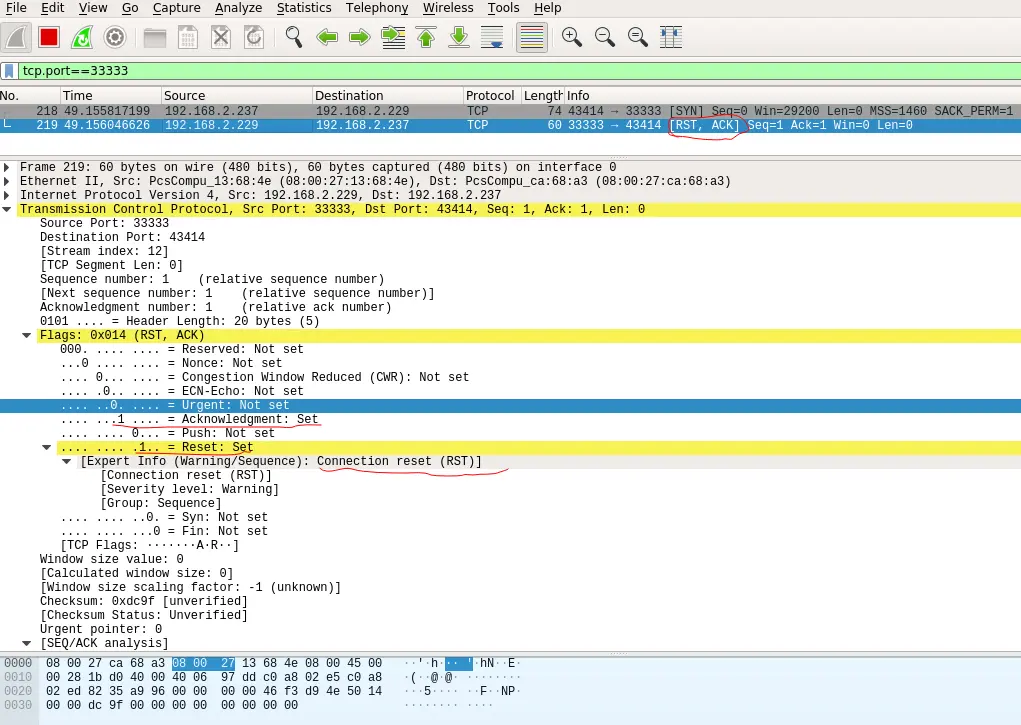
Task: Open the Go menu
Action: pyautogui.click(x=130, y=8)
